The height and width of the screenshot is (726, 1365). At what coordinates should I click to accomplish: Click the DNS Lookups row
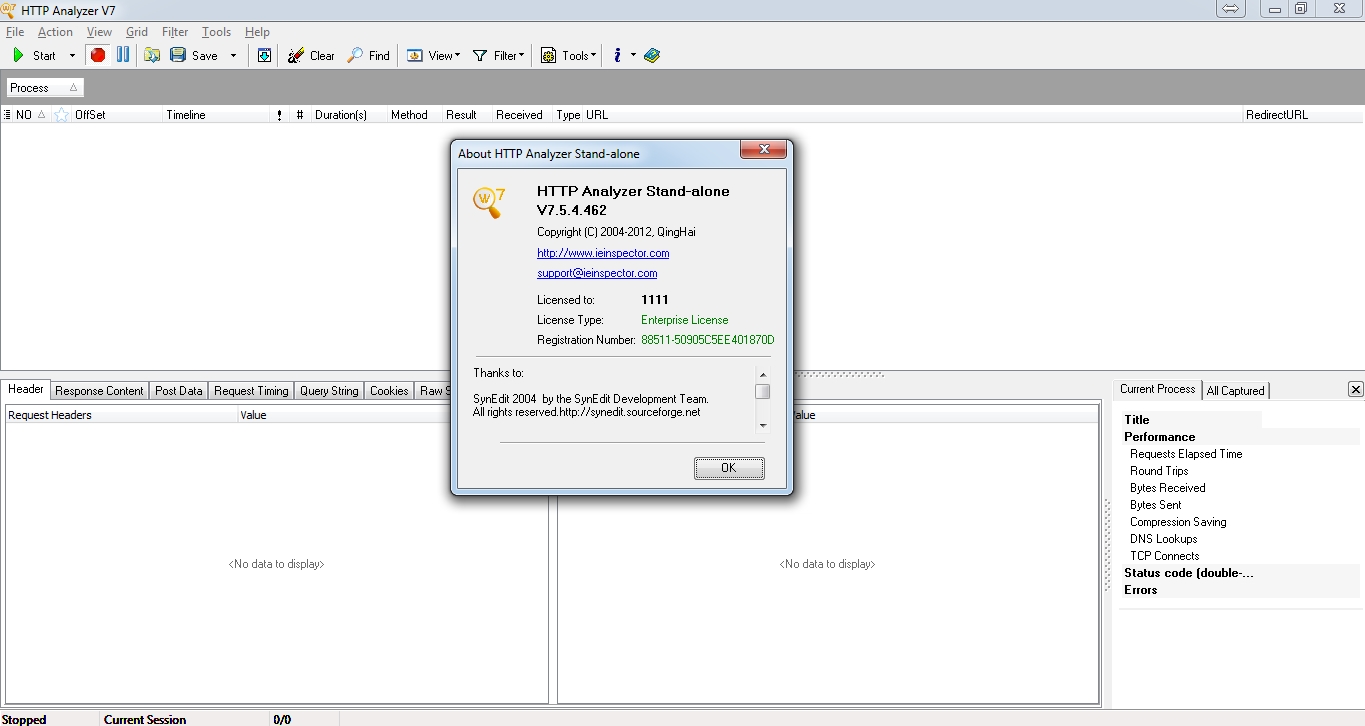[x=1239, y=539]
